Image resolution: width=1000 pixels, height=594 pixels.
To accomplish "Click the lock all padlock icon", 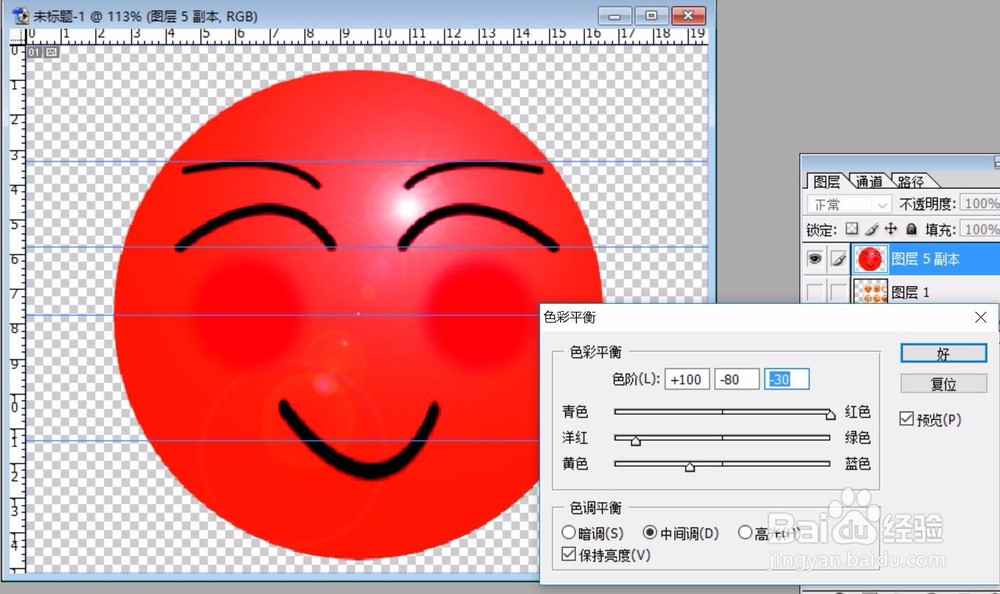I will coord(912,230).
